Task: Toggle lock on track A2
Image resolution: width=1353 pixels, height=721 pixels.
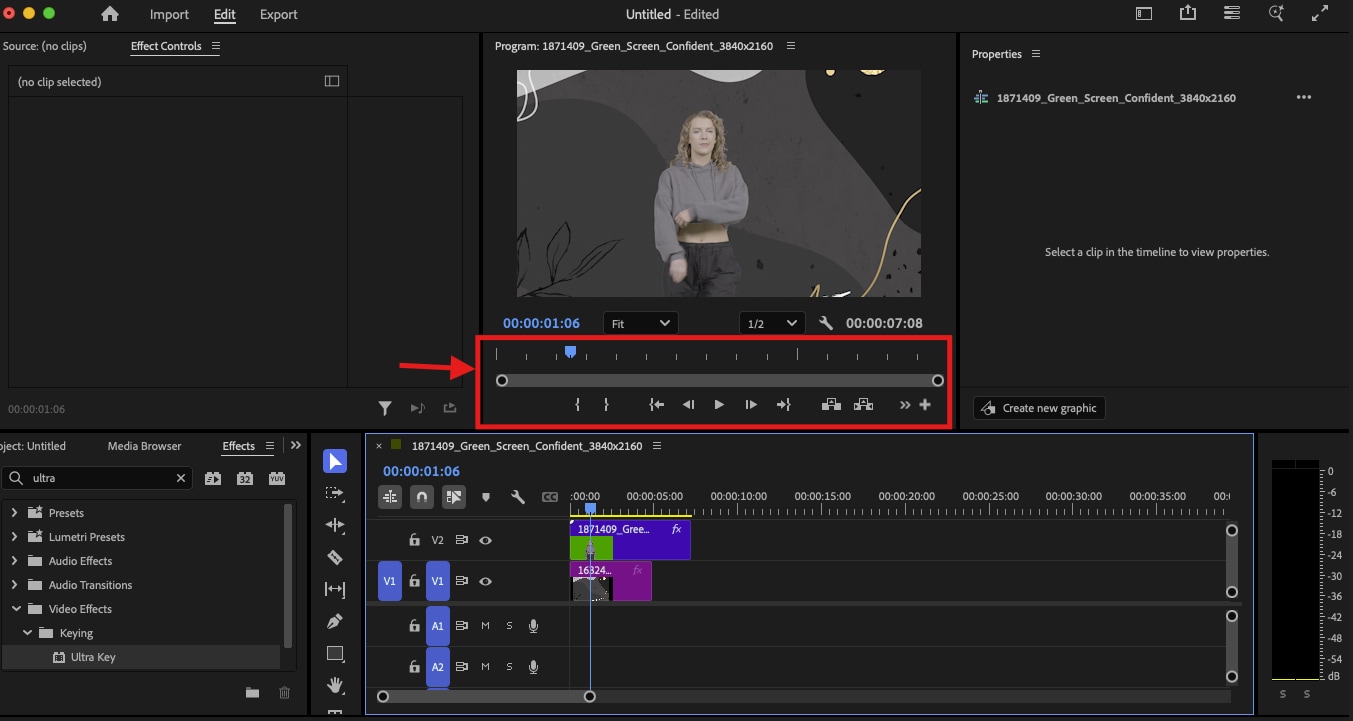Action: pos(414,667)
